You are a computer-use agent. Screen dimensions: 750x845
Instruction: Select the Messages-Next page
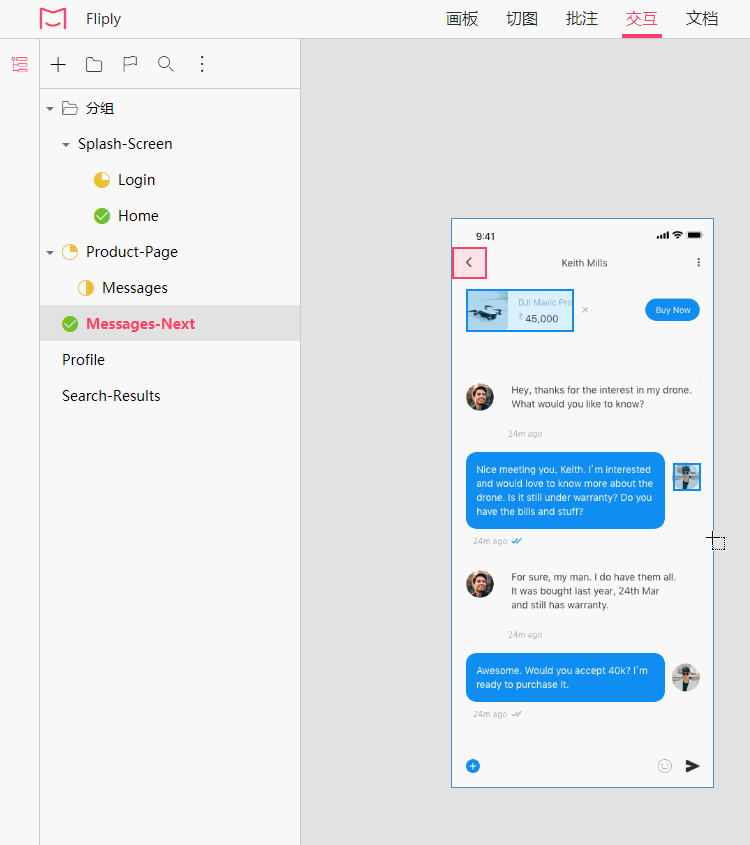(141, 324)
